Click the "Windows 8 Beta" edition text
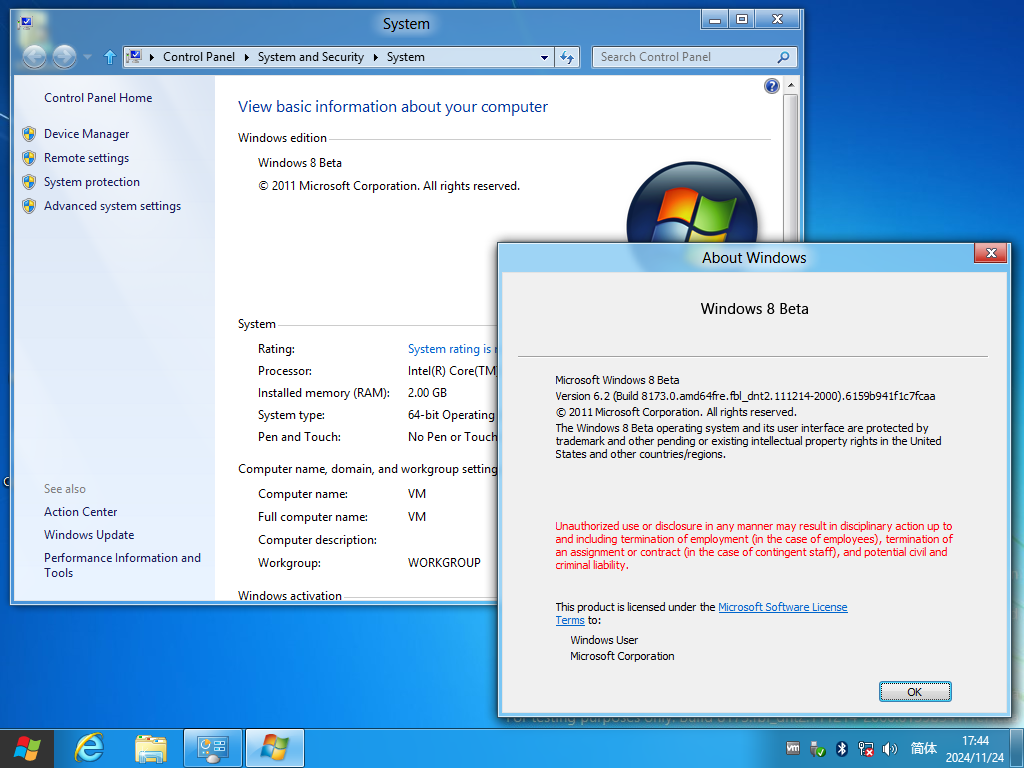Viewport: 1024px width, 768px height. click(300, 163)
